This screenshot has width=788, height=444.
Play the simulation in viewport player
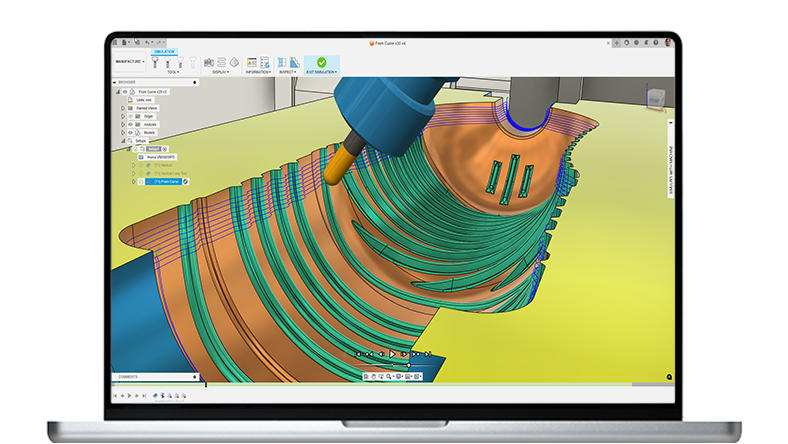coord(392,354)
